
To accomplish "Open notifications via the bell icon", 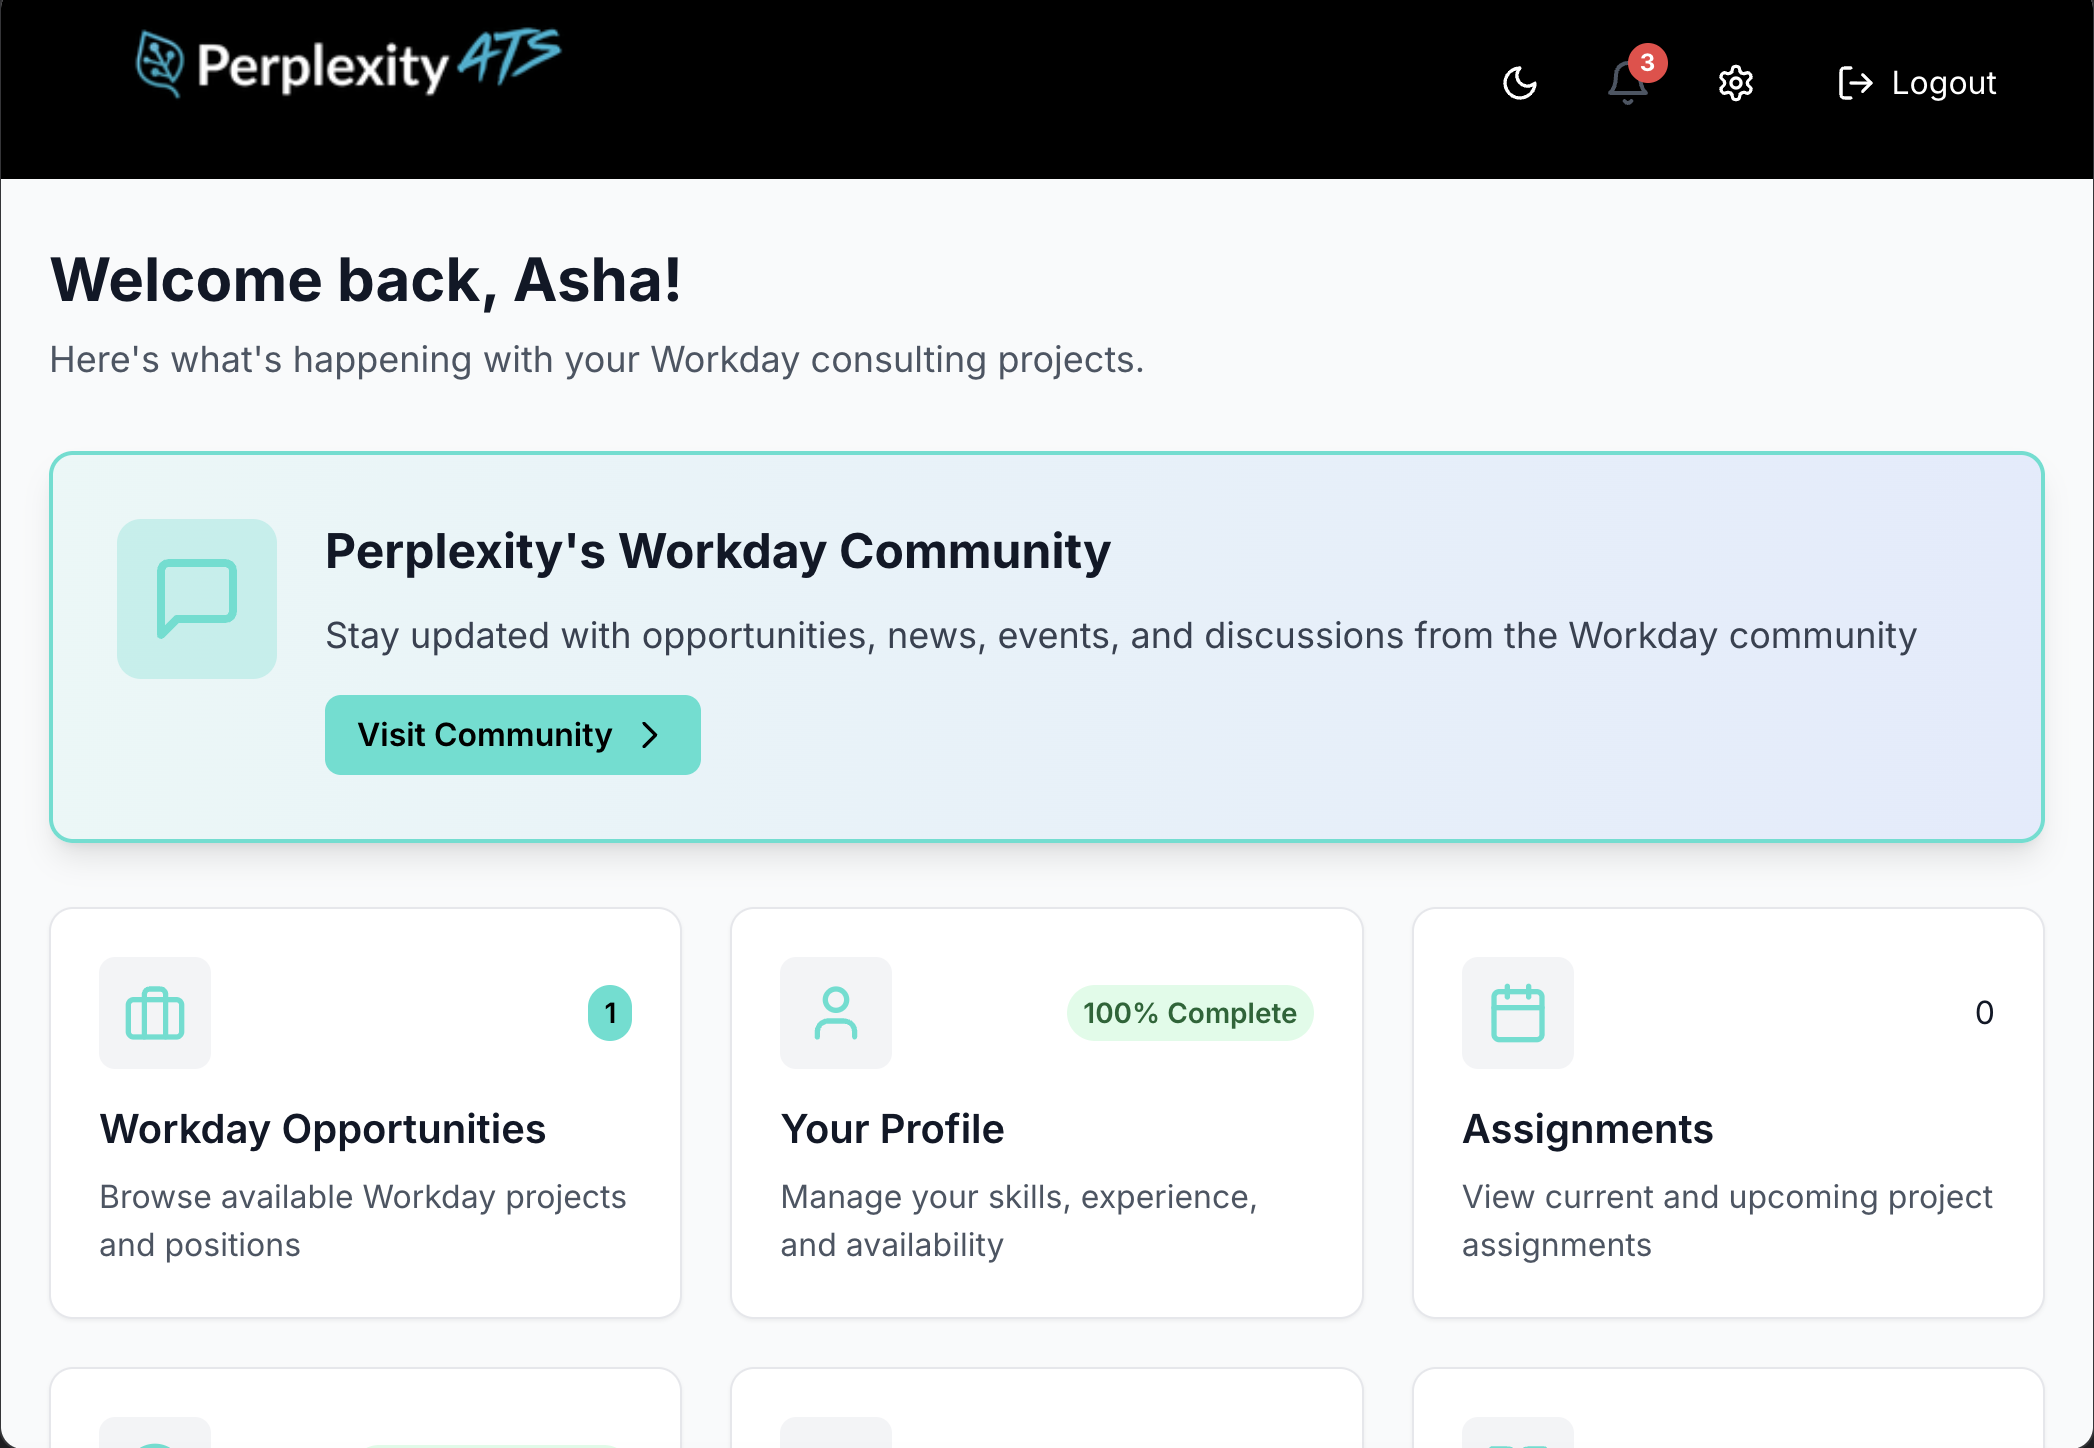I will 1626,83.
